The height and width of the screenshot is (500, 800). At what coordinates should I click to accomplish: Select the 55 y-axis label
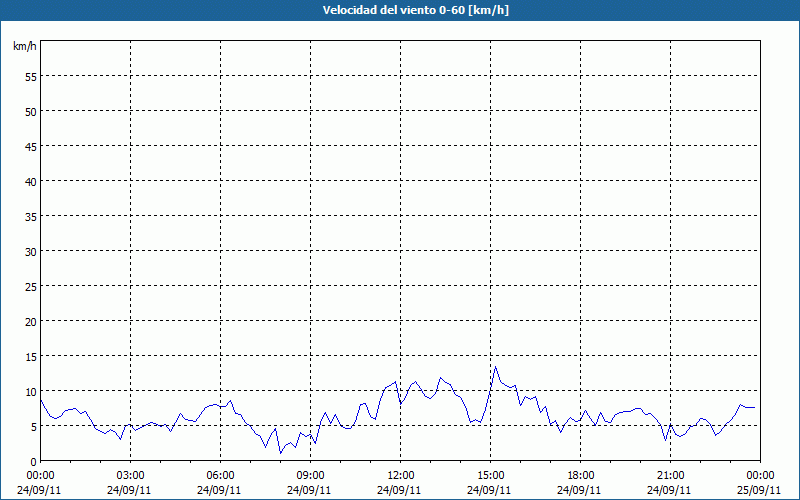coord(31,77)
